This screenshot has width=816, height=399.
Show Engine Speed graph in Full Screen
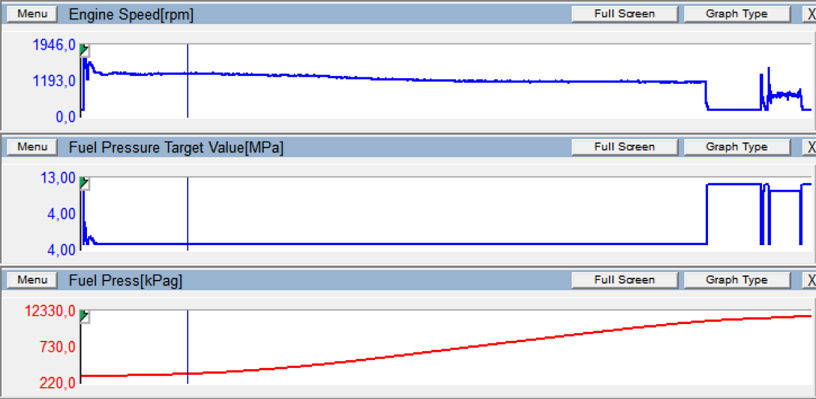point(624,14)
